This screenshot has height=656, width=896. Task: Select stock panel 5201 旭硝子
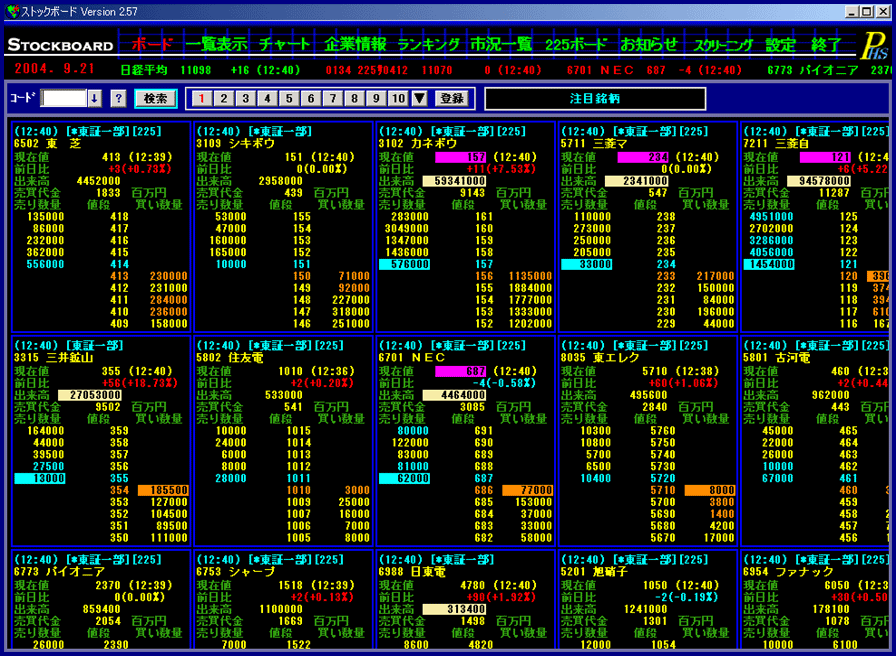(594, 572)
